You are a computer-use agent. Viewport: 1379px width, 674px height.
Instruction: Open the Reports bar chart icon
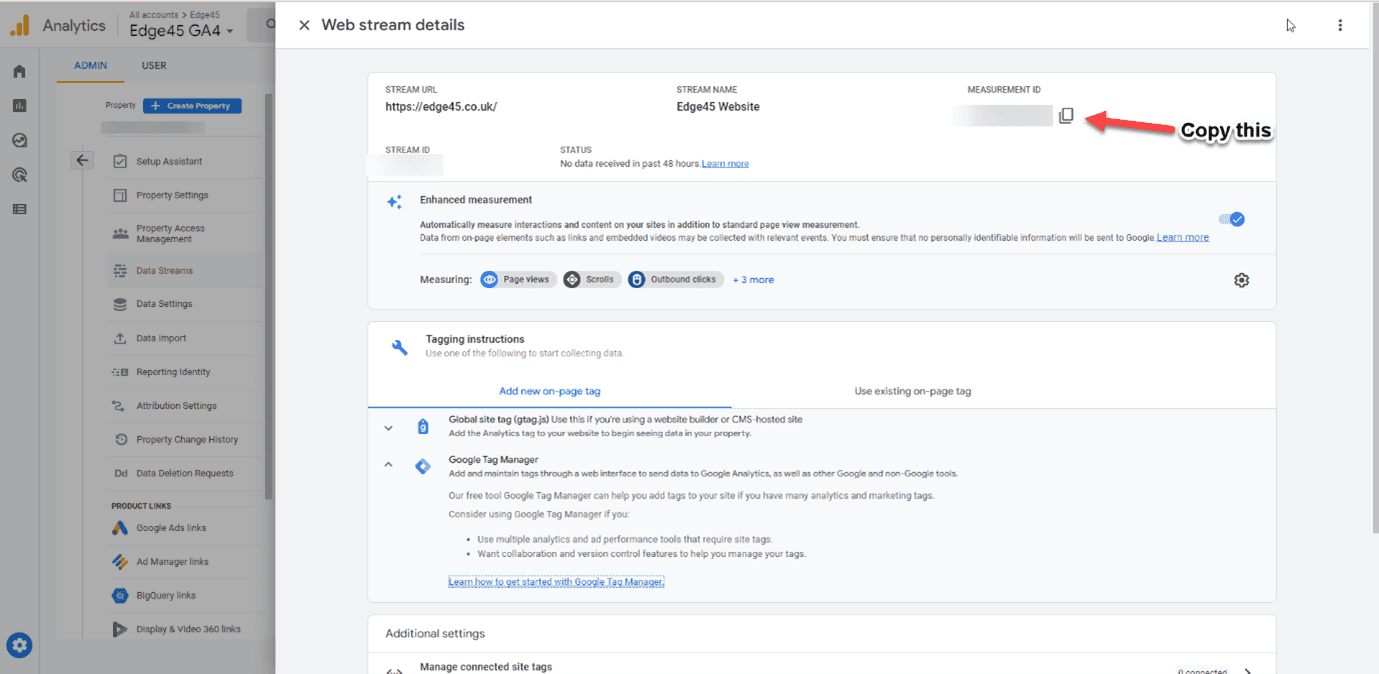[19, 106]
